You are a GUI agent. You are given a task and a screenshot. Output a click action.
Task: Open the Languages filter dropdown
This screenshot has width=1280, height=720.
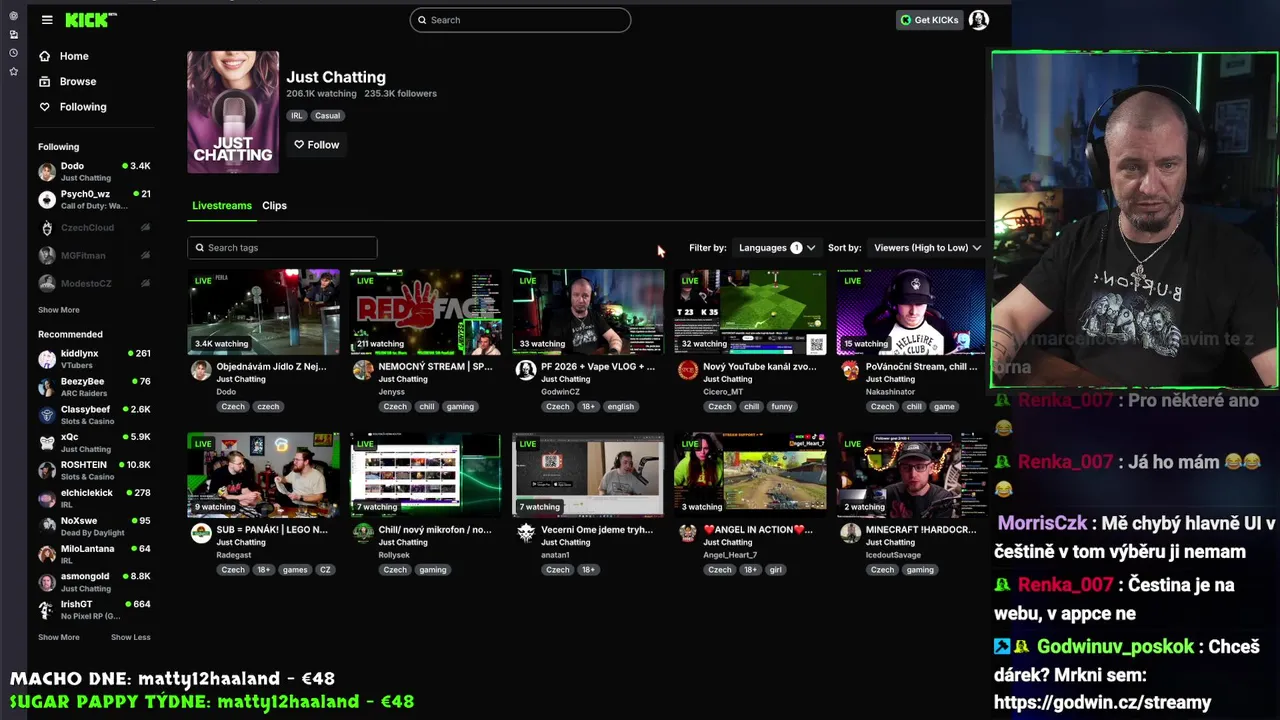(776, 248)
